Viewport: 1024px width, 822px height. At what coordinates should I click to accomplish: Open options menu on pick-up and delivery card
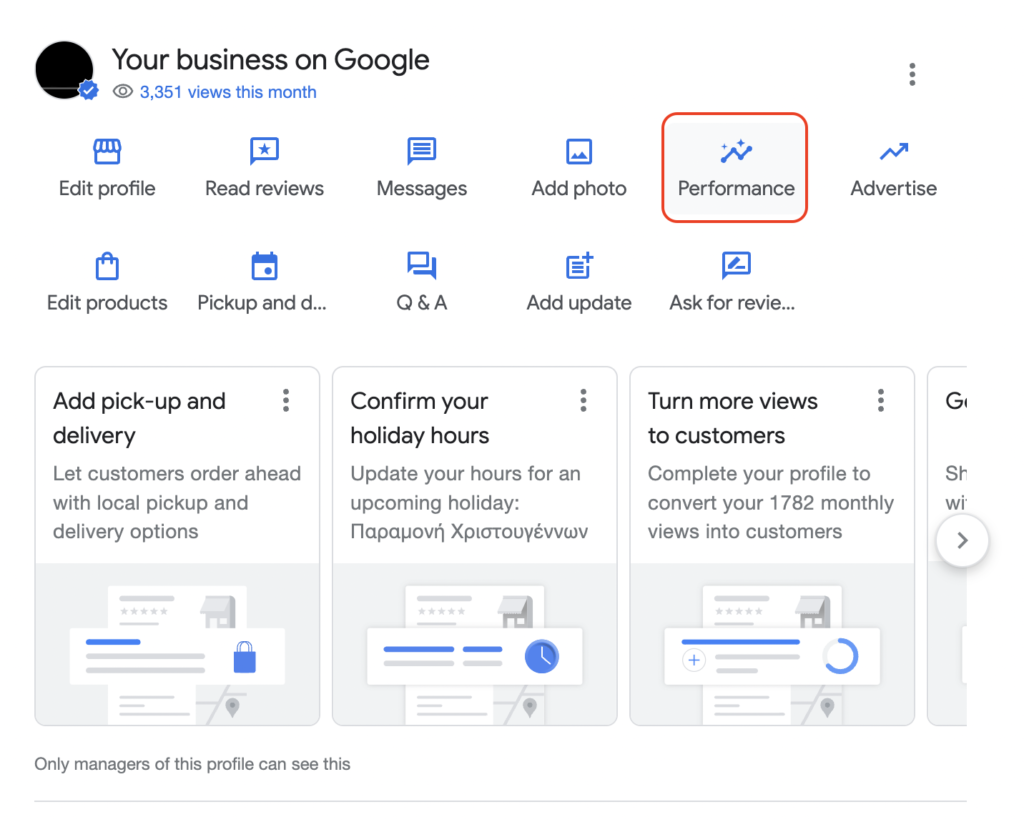286,401
